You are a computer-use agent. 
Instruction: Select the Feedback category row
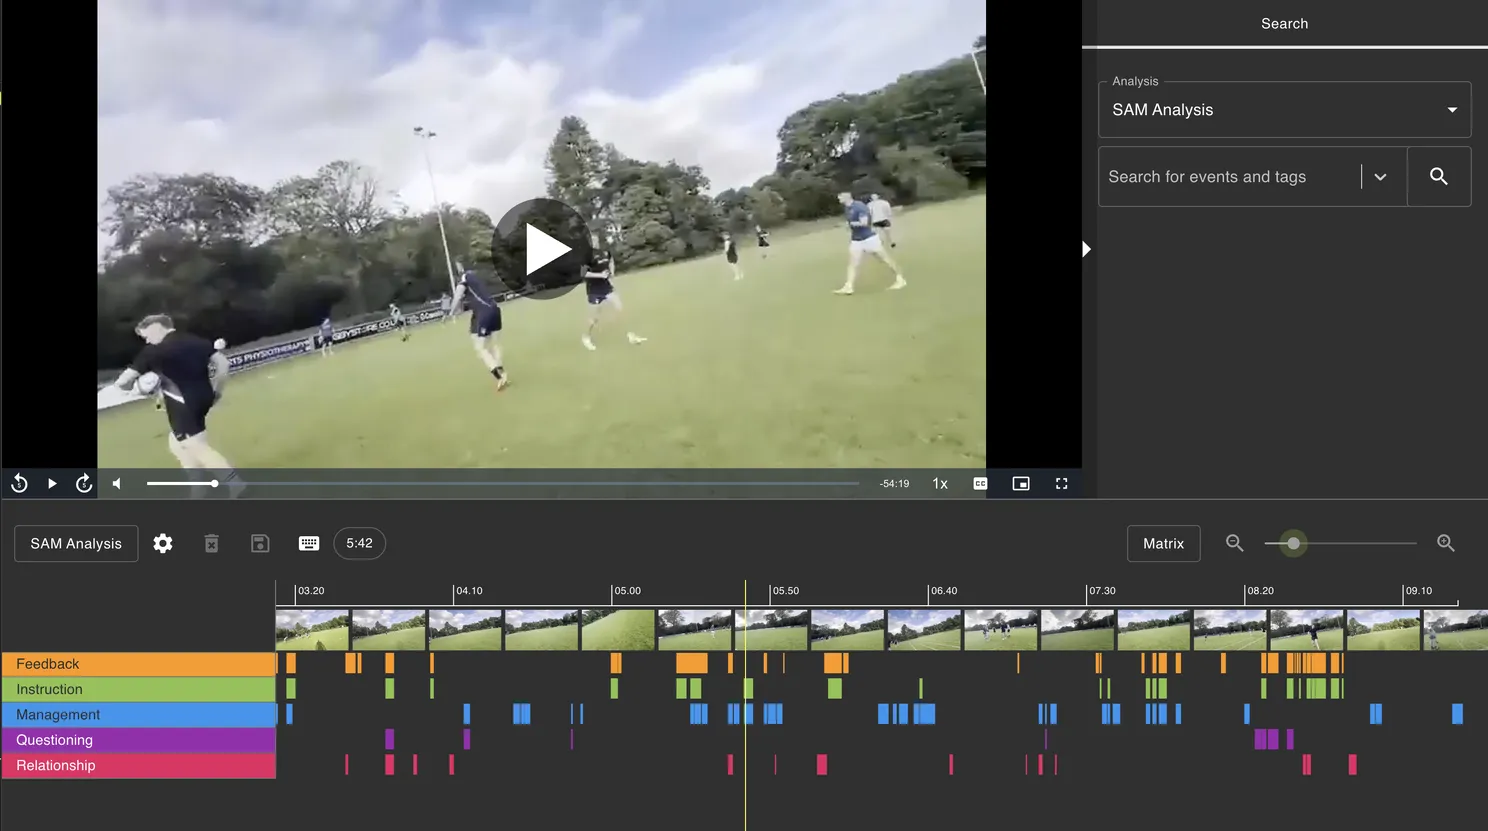139,664
